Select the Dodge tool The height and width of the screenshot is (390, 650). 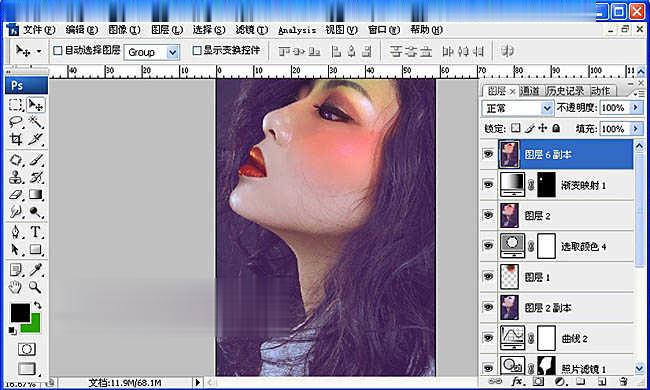pyautogui.click(x=36, y=212)
